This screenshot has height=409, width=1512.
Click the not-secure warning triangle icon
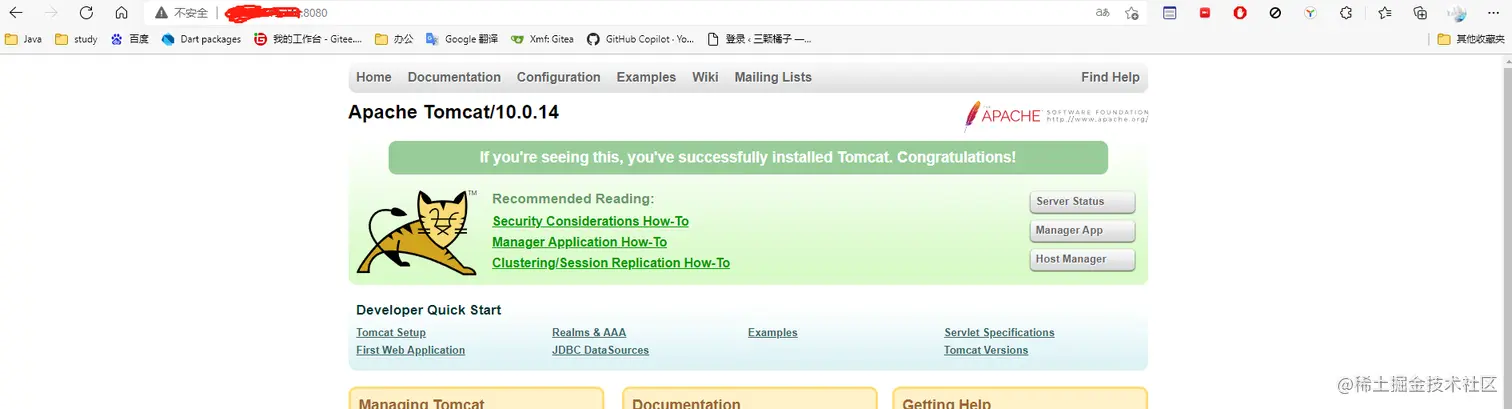(x=160, y=13)
